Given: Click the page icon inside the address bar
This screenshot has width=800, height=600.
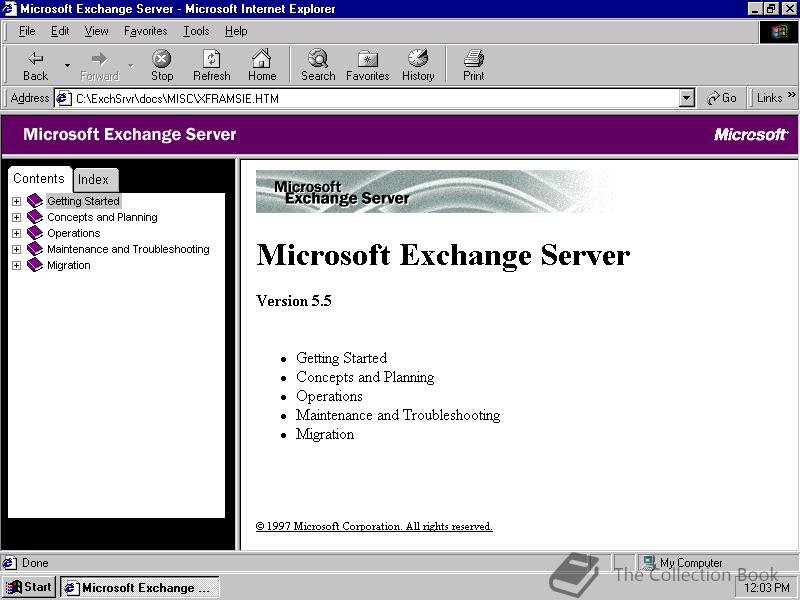Looking at the screenshot, I should (x=63, y=98).
